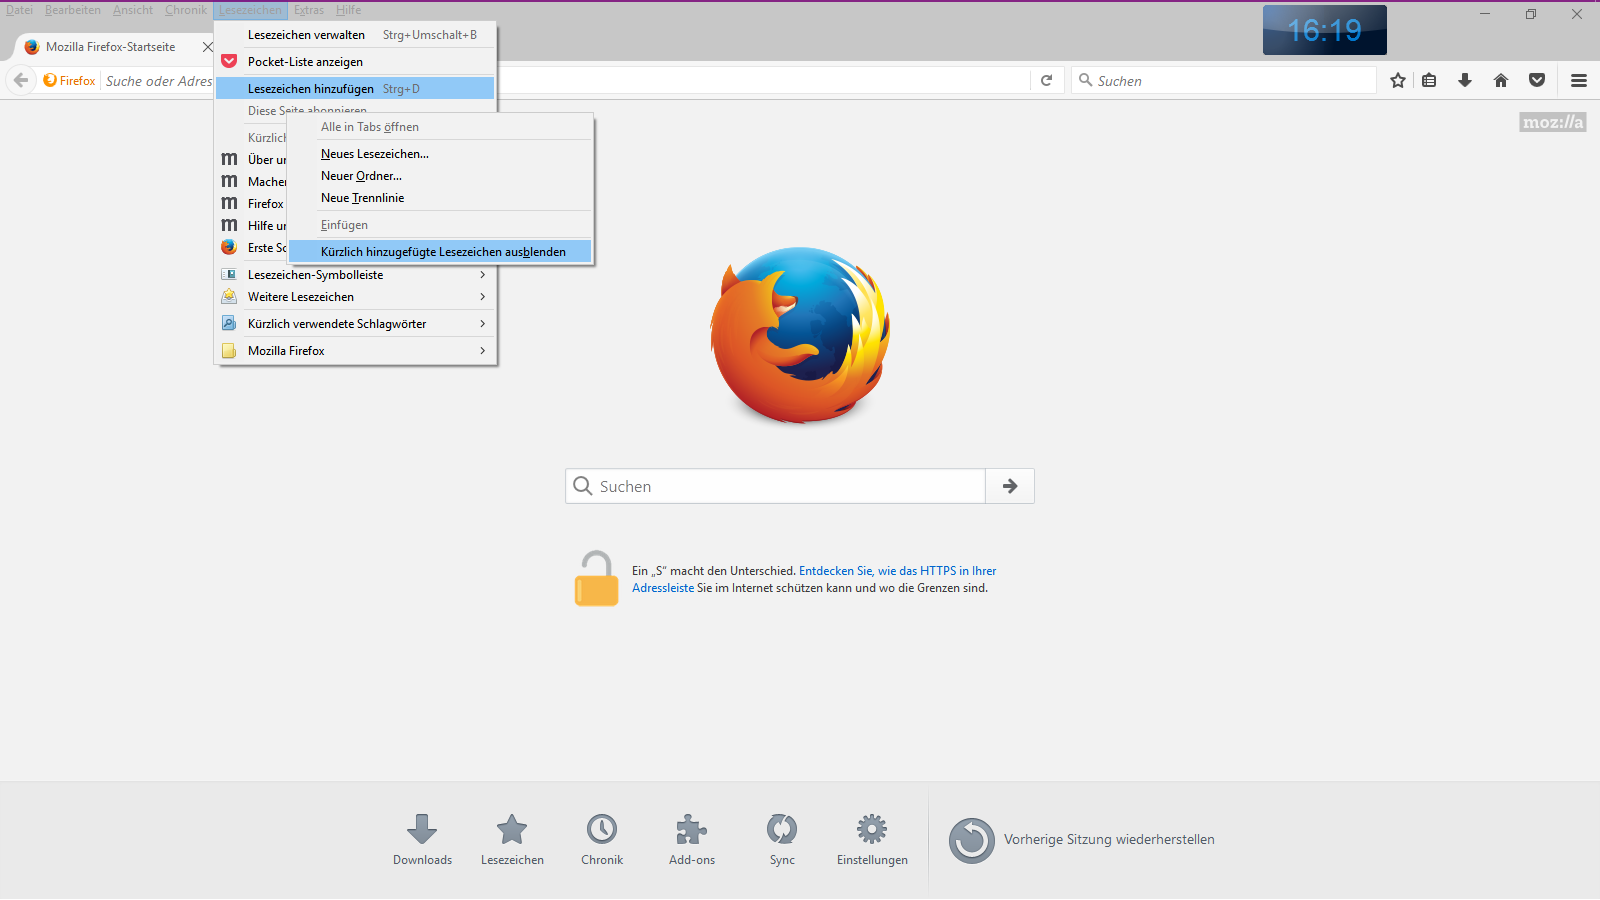Open Lesezeichen star in bottom launcher
This screenshot has height=900, width=1600.
512,839
